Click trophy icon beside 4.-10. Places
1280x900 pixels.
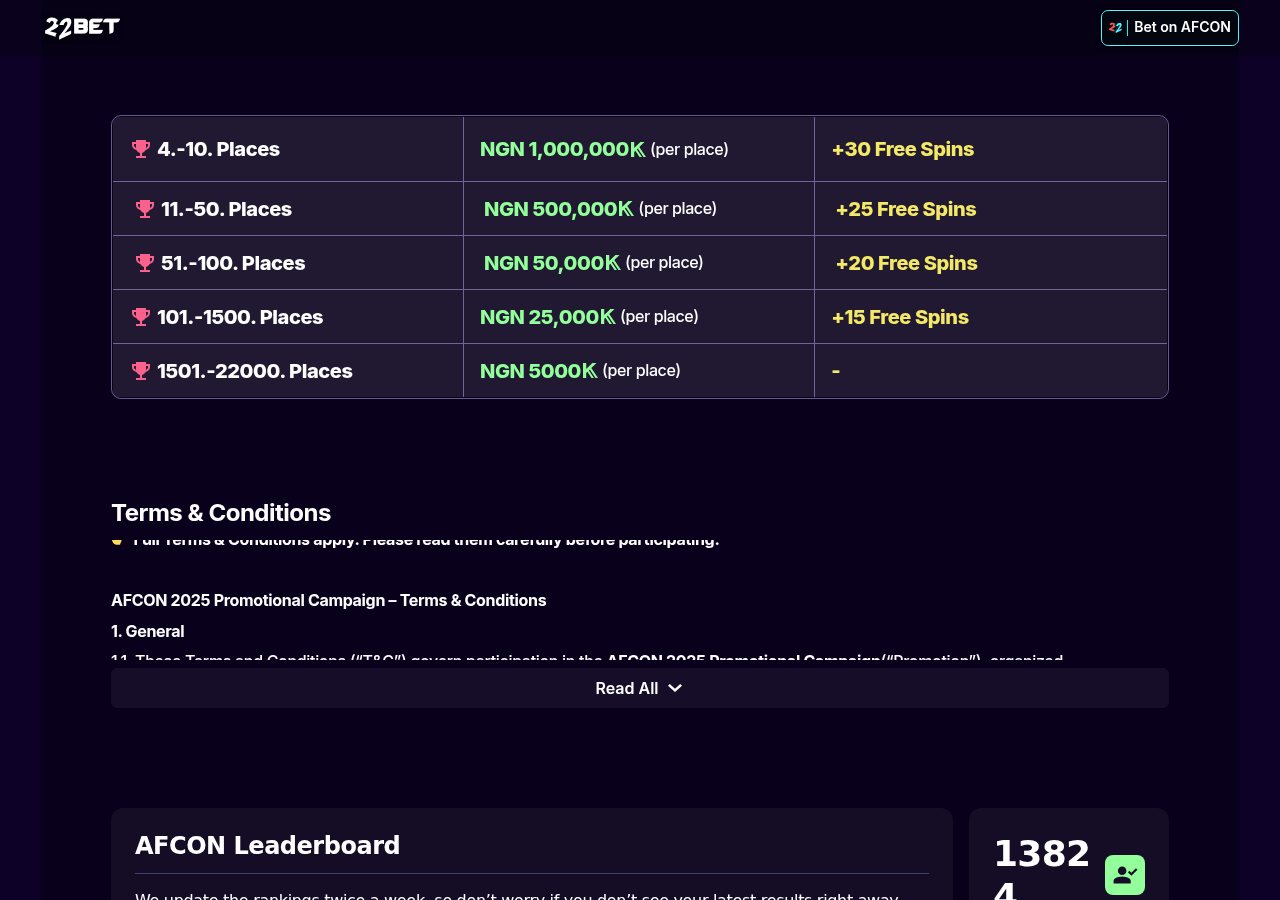coord(141,149)
